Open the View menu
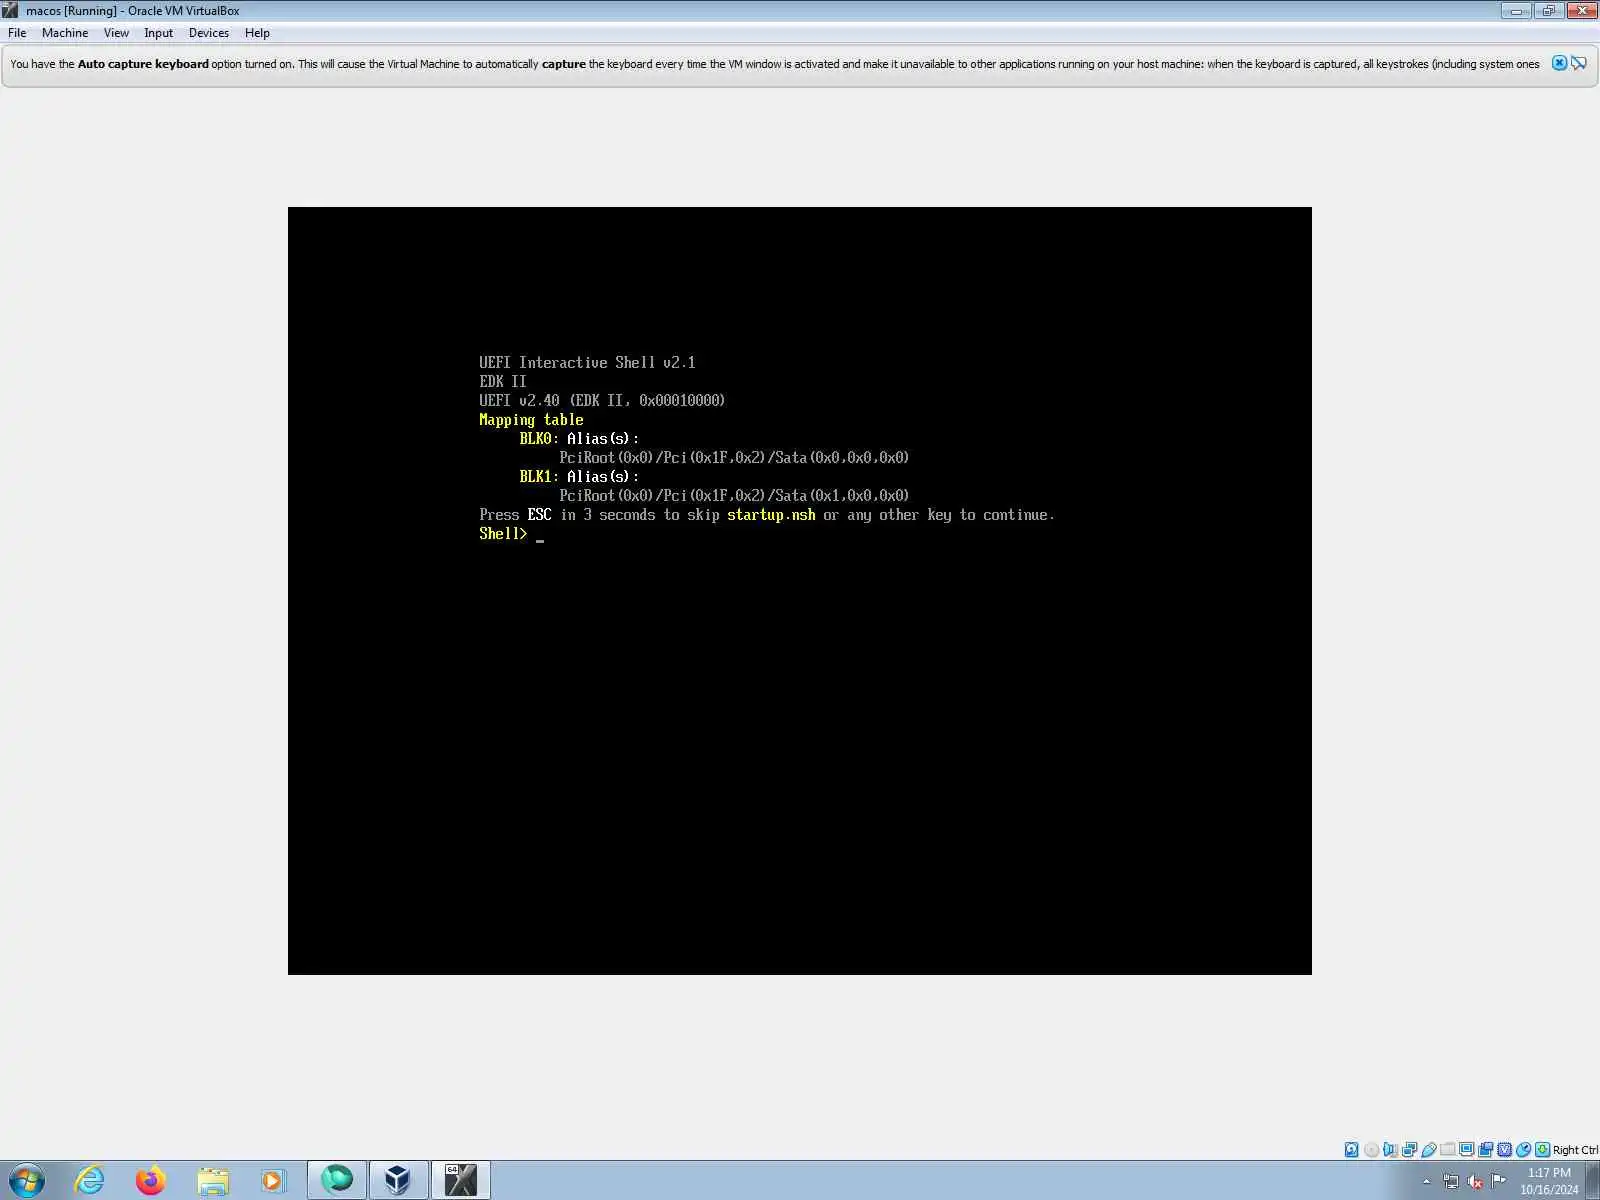The height and width of the screenshot is (1200, 1600). tap(116, 33)
